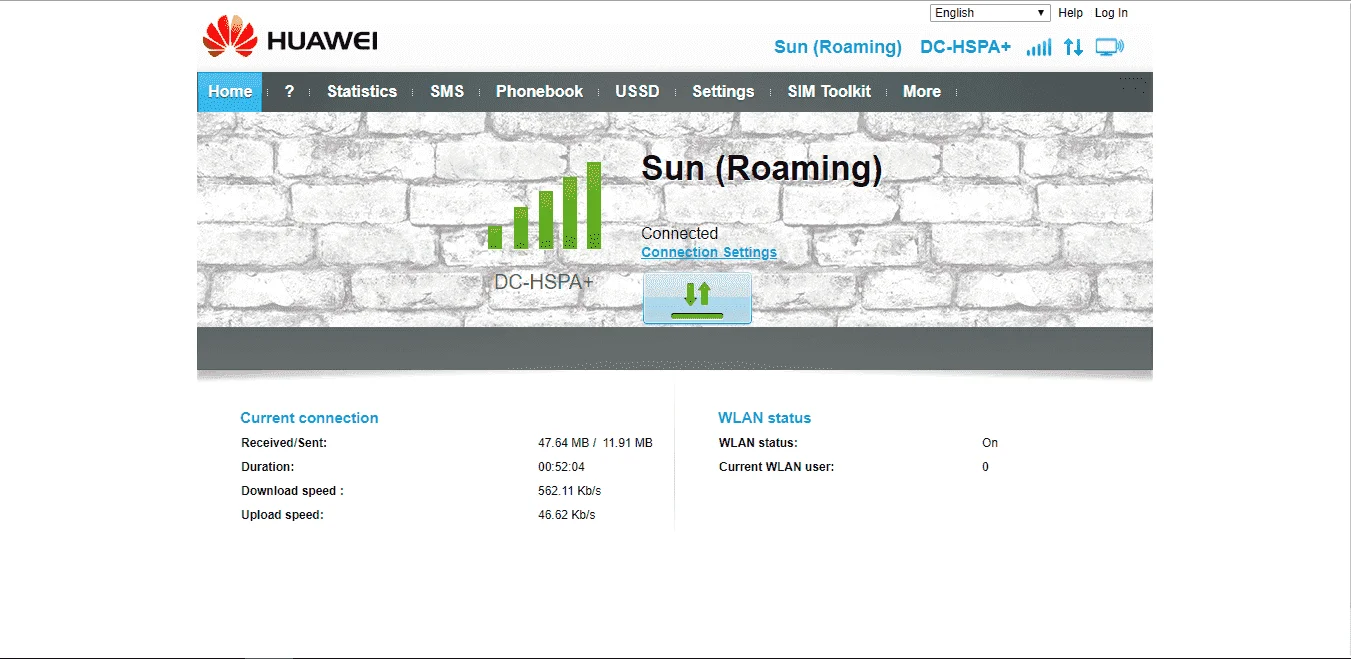
Task: Click the Log In link
Action: pyautogui.click(x=1111, y=13)
